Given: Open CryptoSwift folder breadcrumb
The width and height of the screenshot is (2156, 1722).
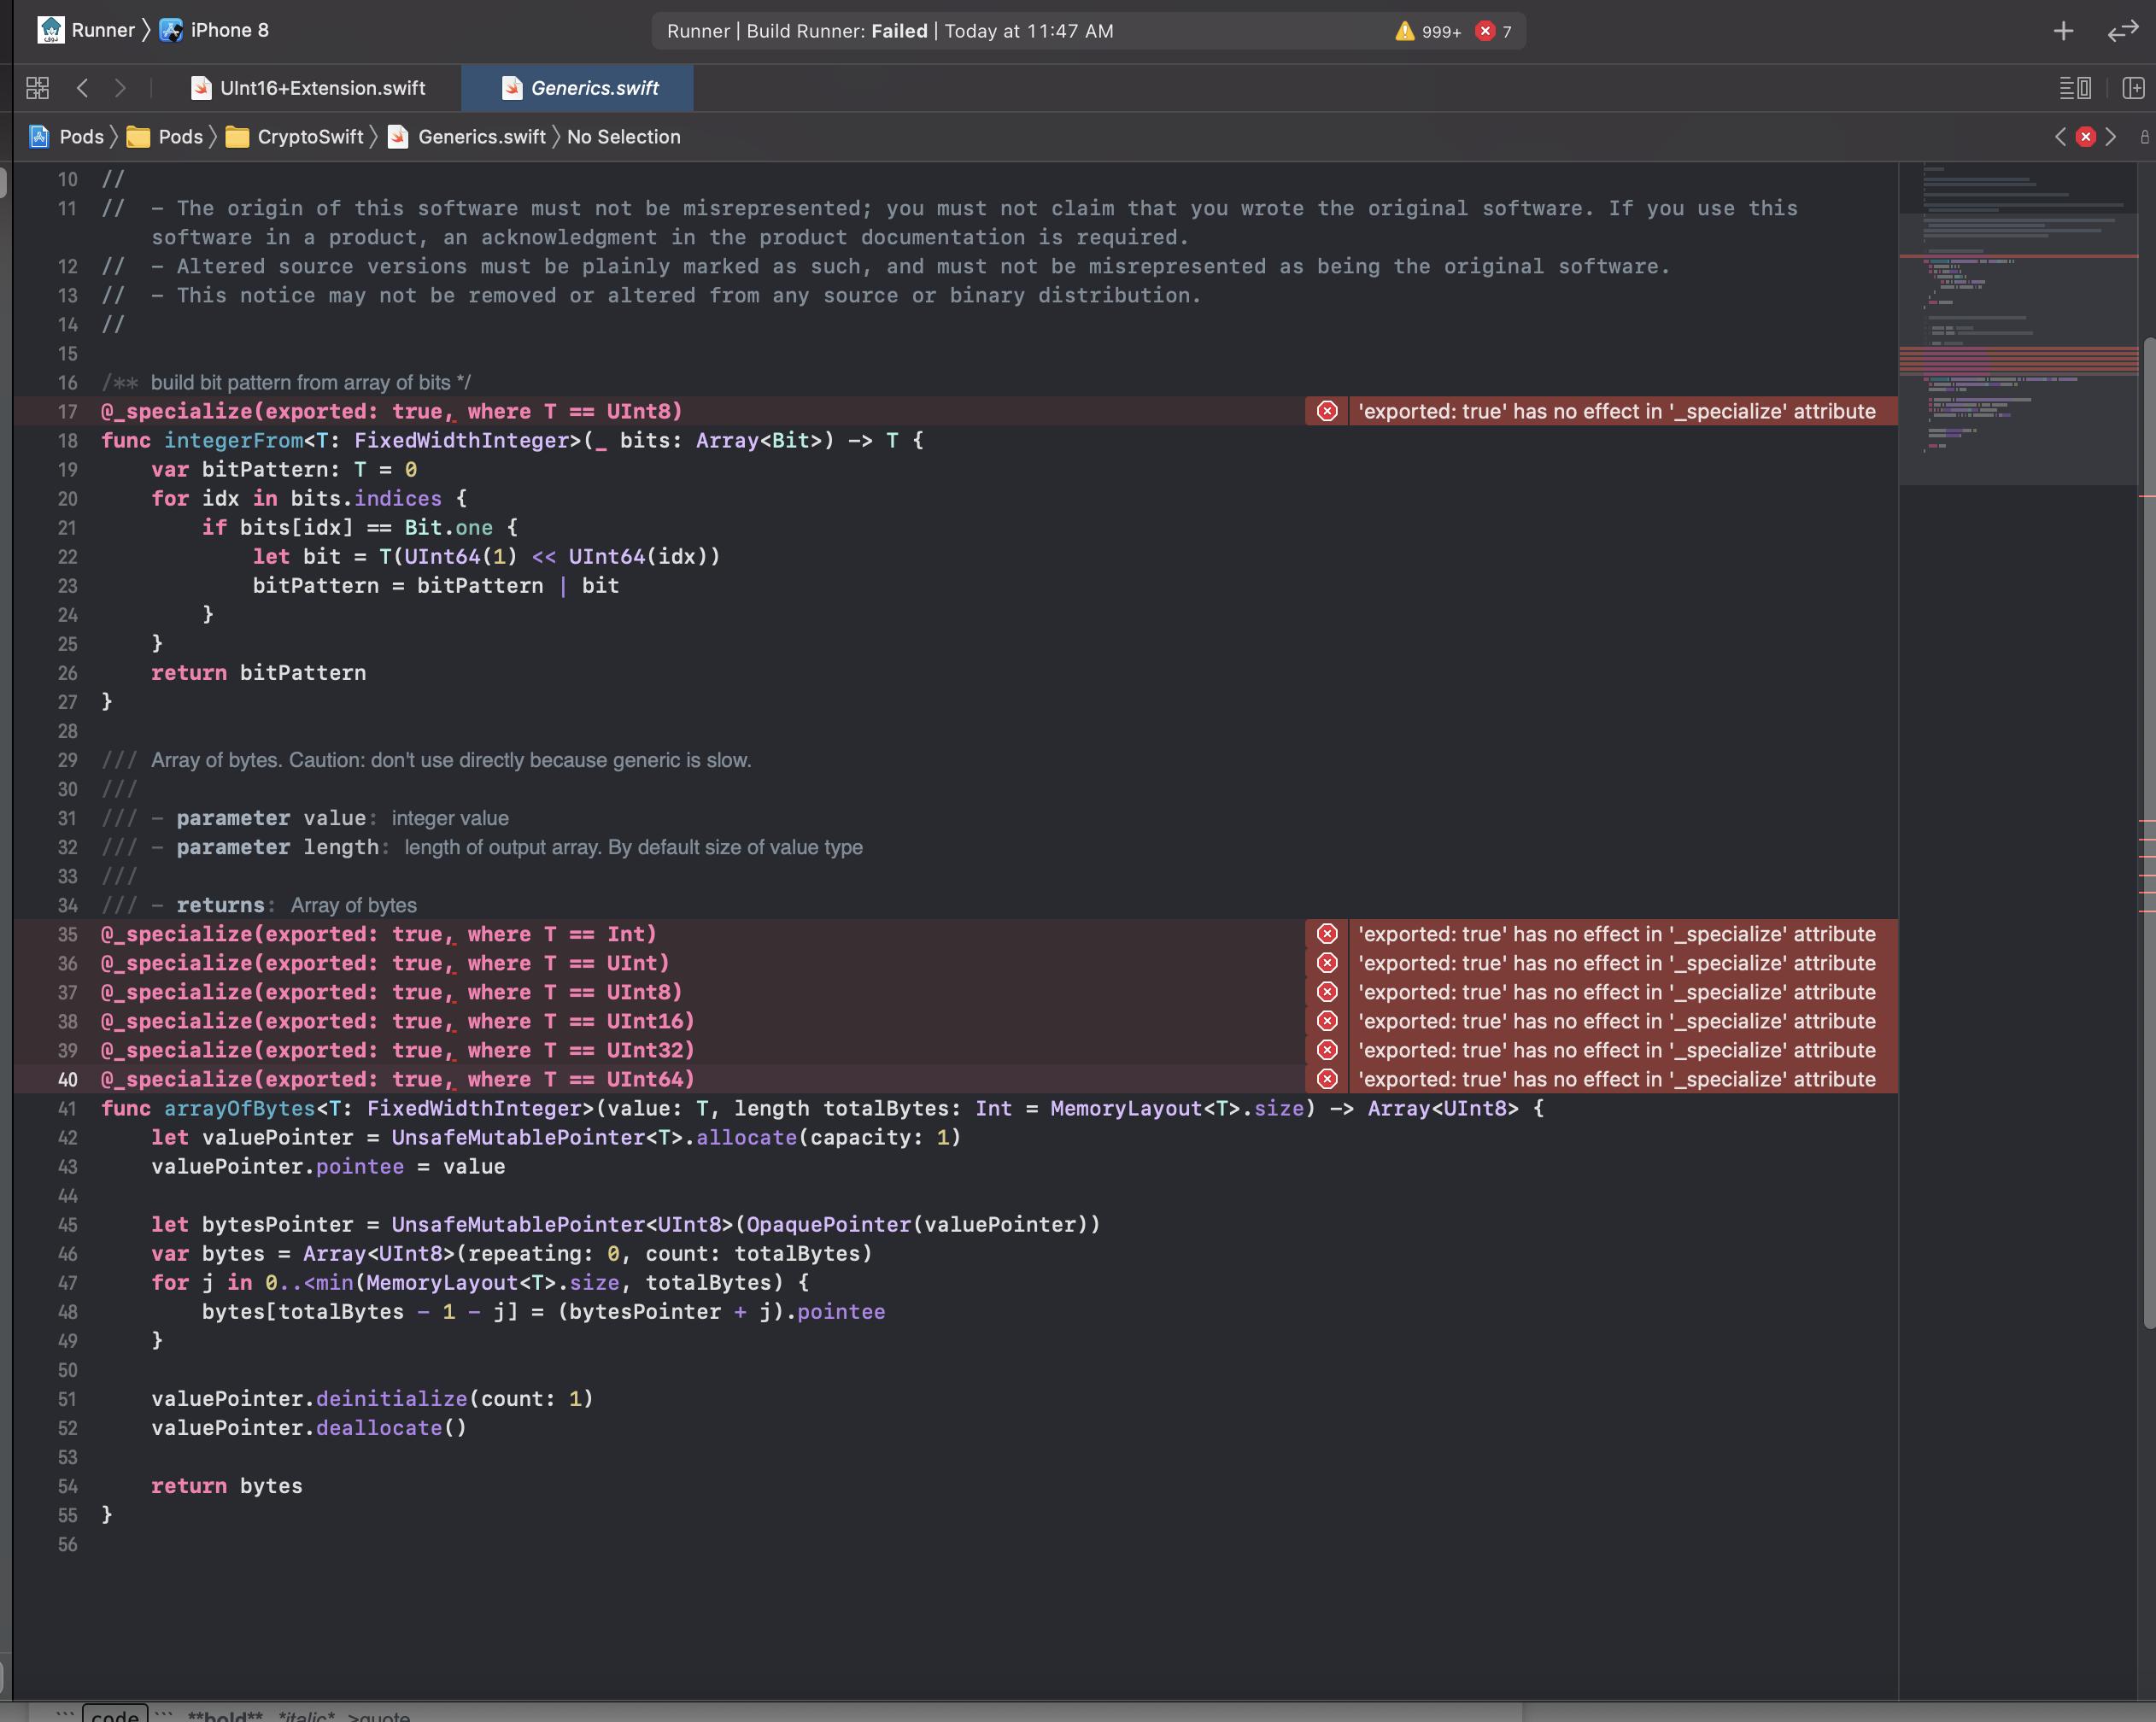Looking at the screenshot, I should pos(295,137).
